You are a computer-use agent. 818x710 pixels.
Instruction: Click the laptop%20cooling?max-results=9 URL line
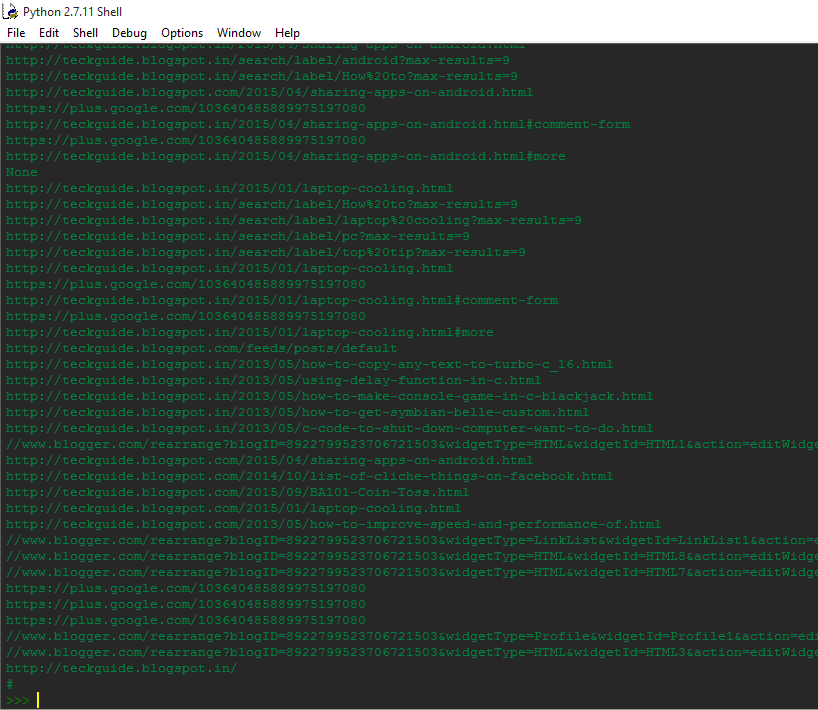(294, 220)
